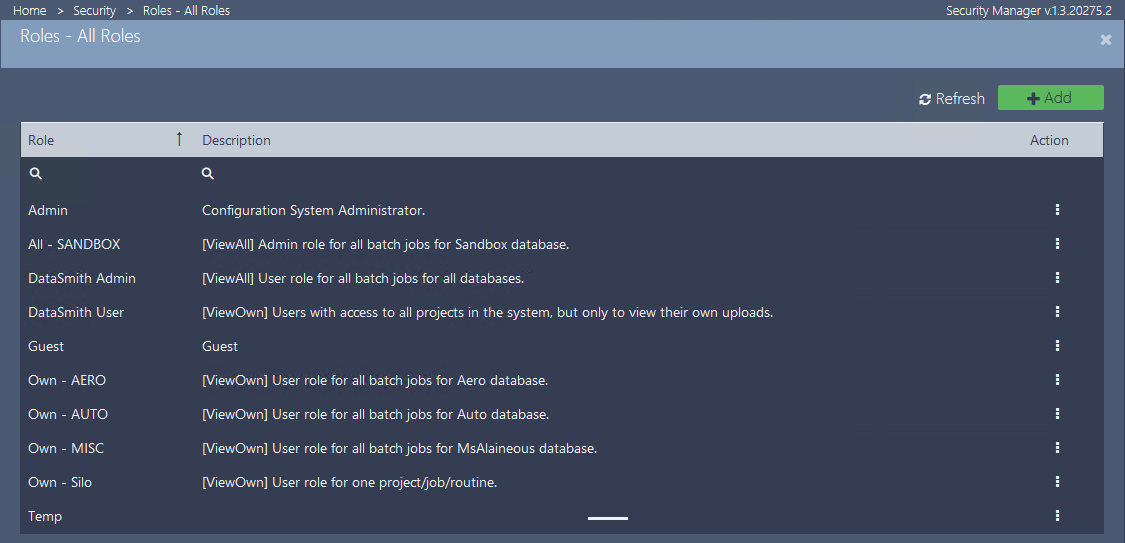Open action menu for Own - MISC role
This screenshot has width=1125, height=543.
pyautogui.click(x=1057, y=448)
